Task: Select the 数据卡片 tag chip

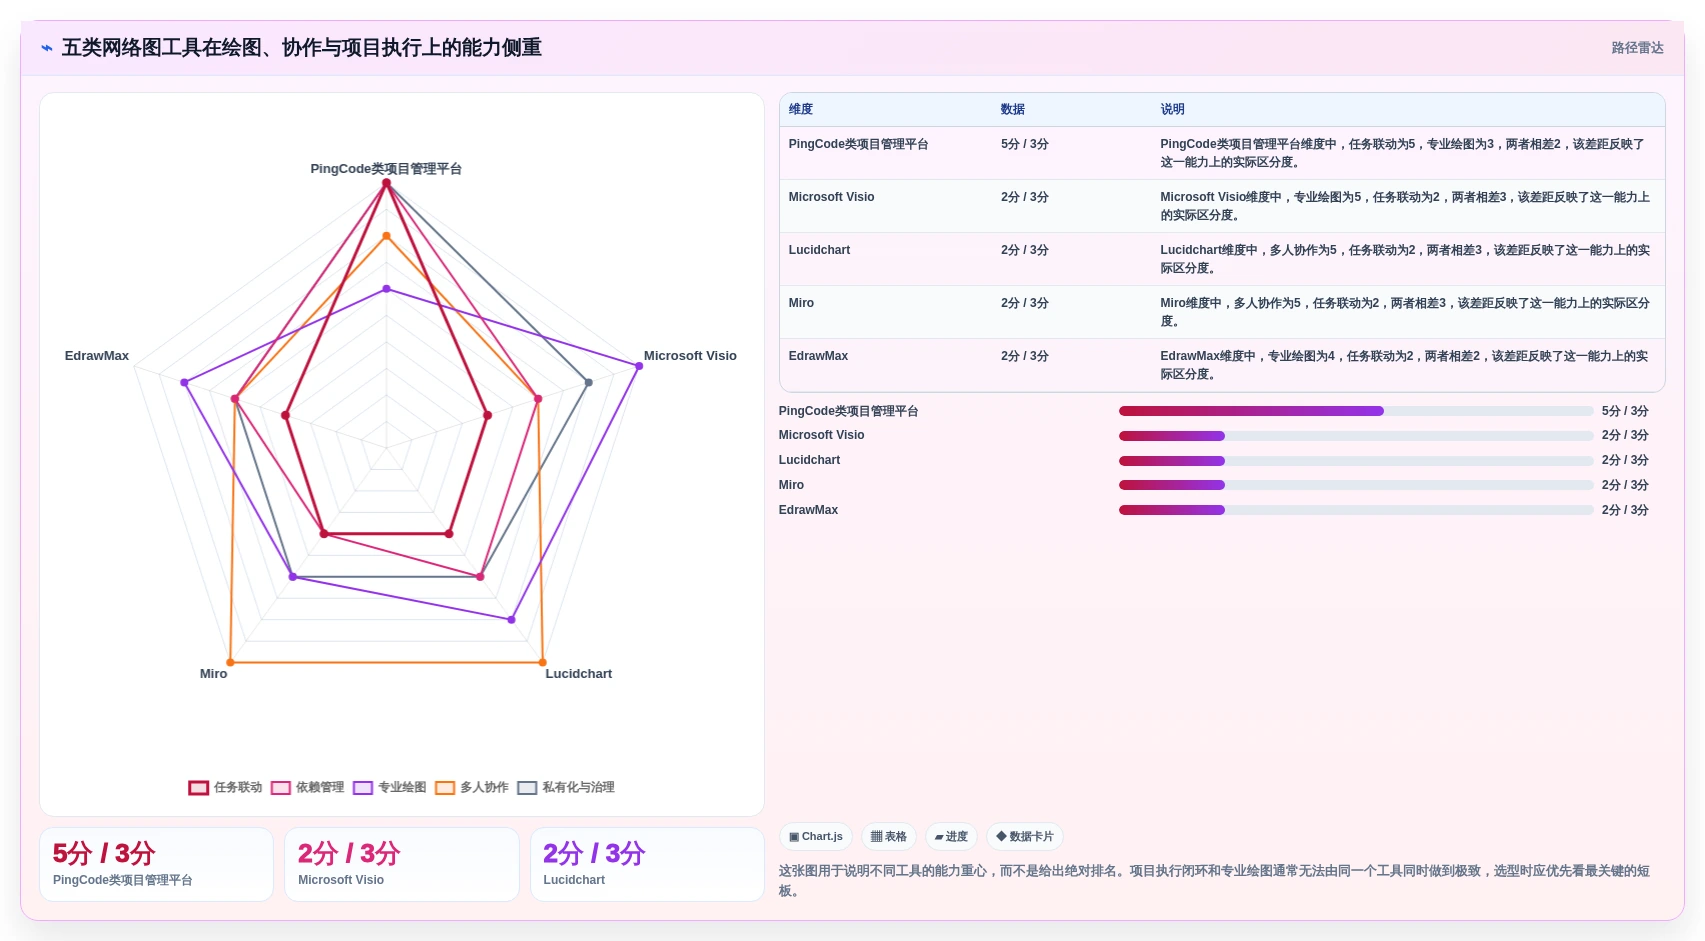Action: tap(1025, 837)
